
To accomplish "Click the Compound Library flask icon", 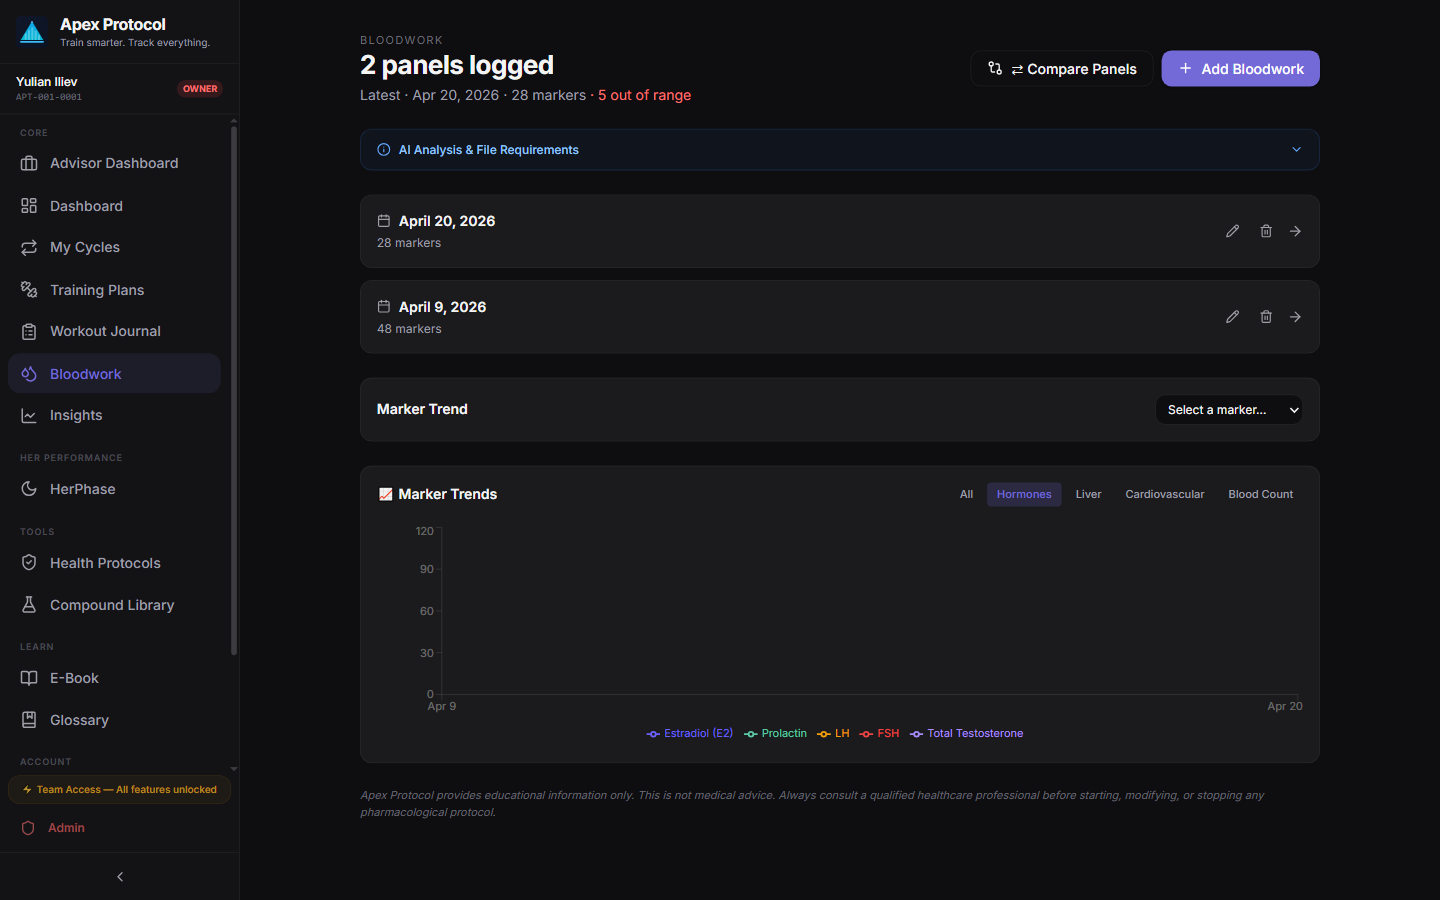I will (29, 605).
